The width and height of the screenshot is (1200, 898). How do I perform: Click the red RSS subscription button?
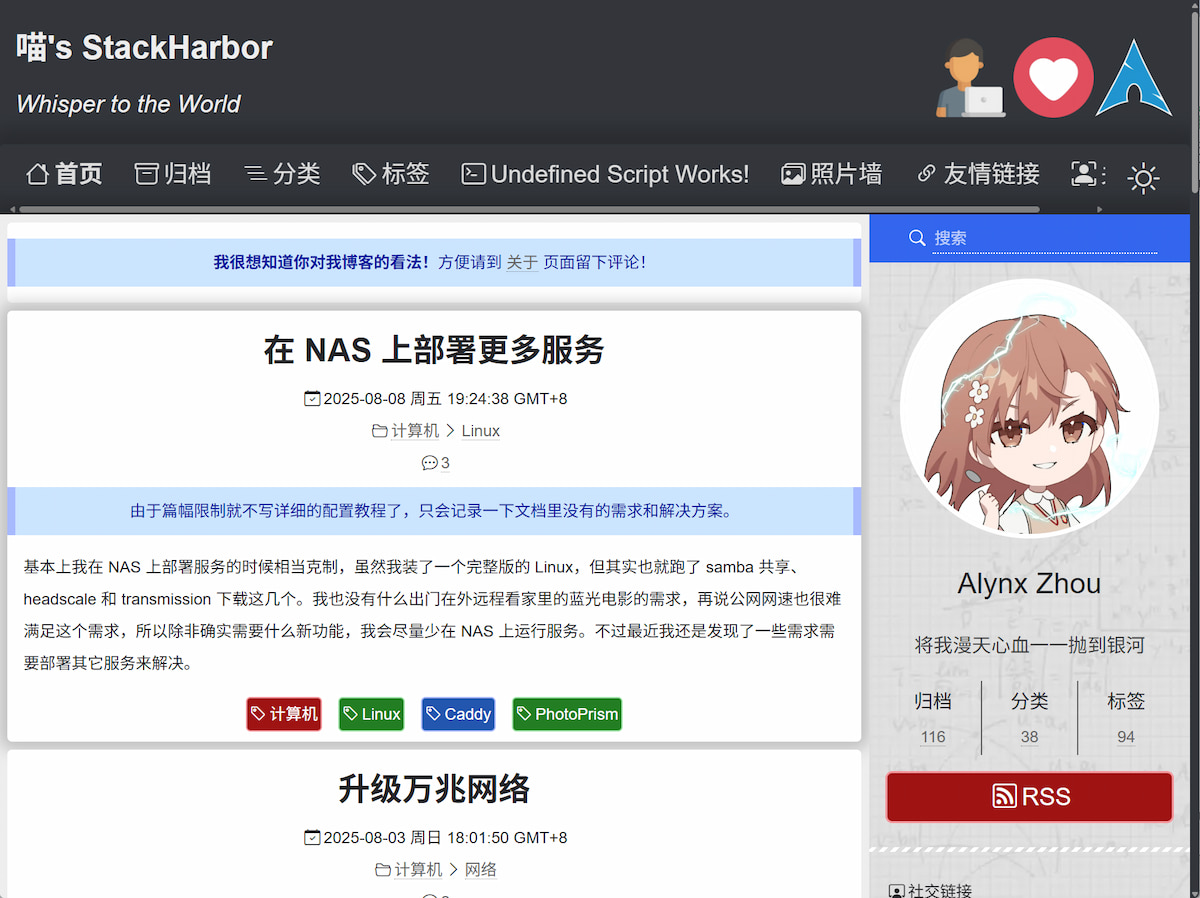coord(1028,796)
